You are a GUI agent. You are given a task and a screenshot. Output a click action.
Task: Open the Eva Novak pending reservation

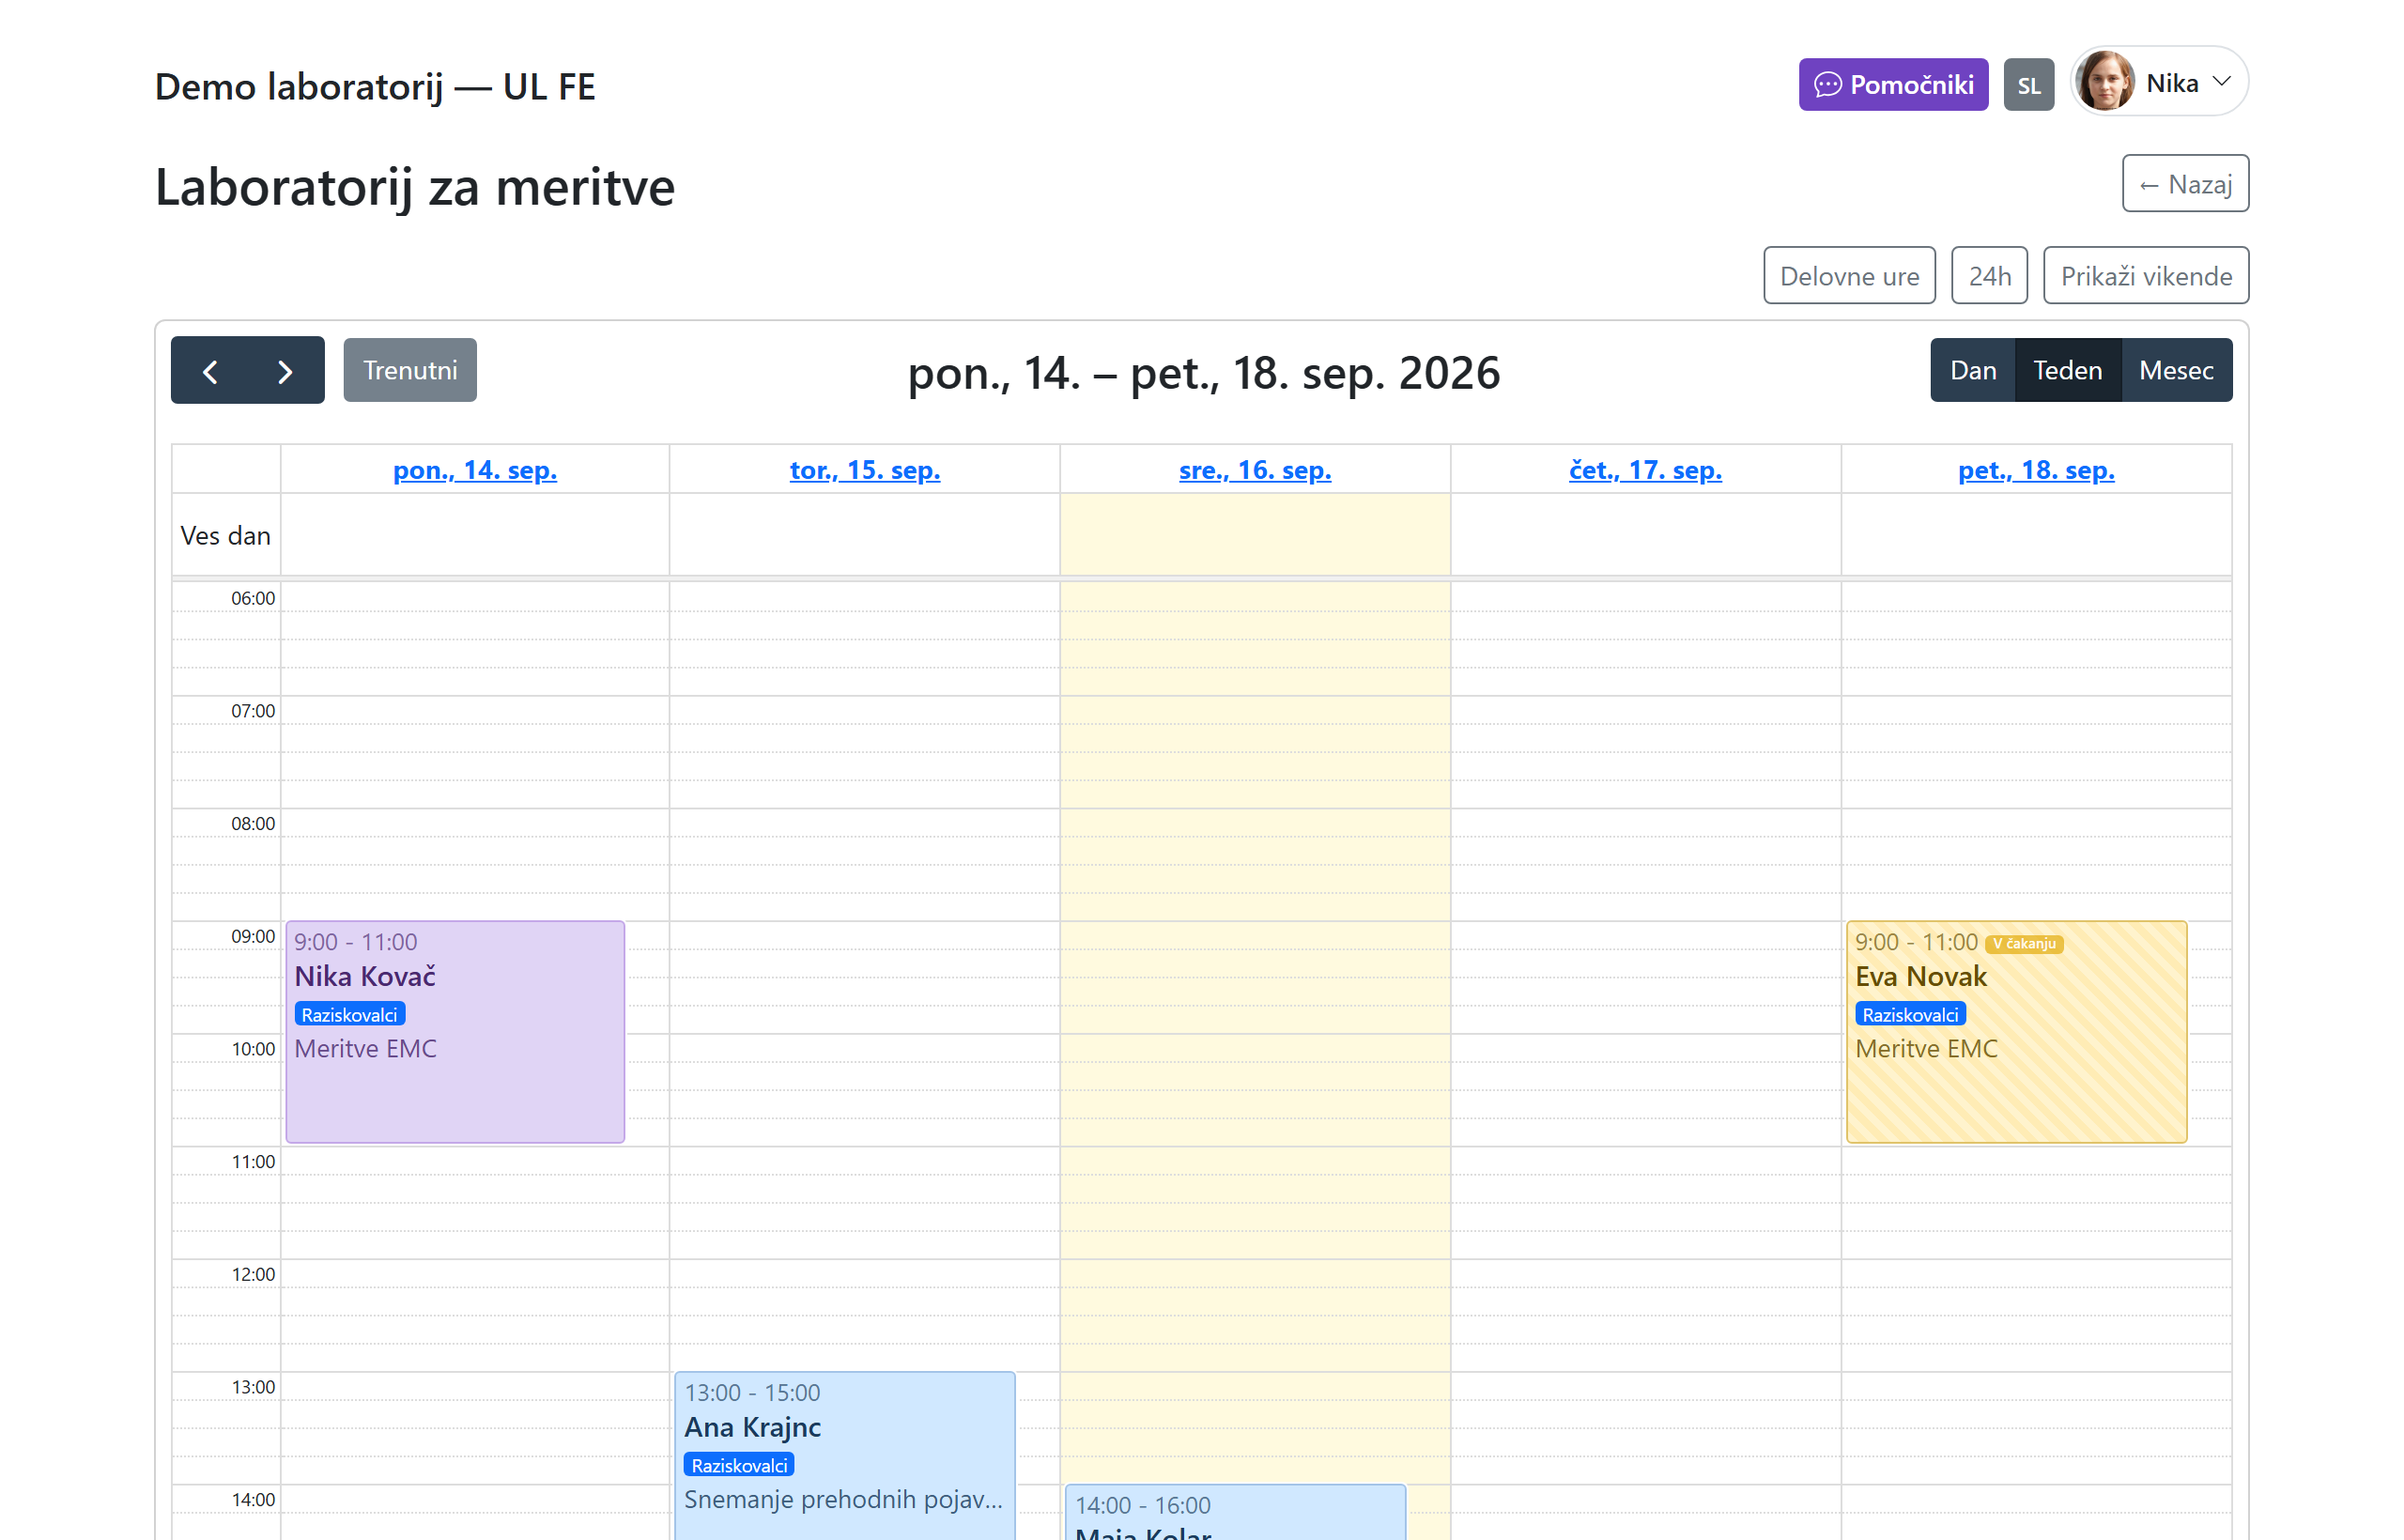[2016, 1032]
